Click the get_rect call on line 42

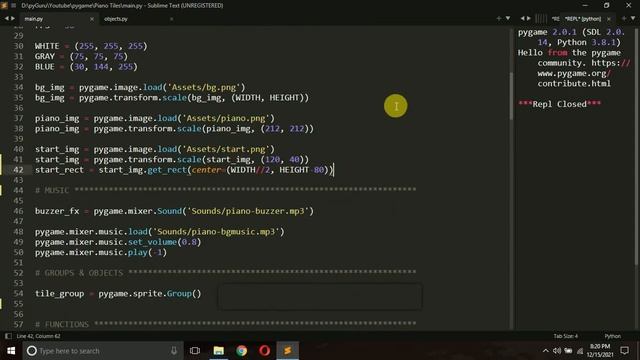[x=167, y=170]
